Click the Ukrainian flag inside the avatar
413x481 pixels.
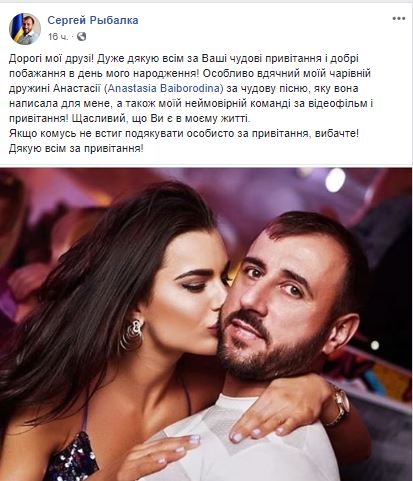[x=18, y=28]
